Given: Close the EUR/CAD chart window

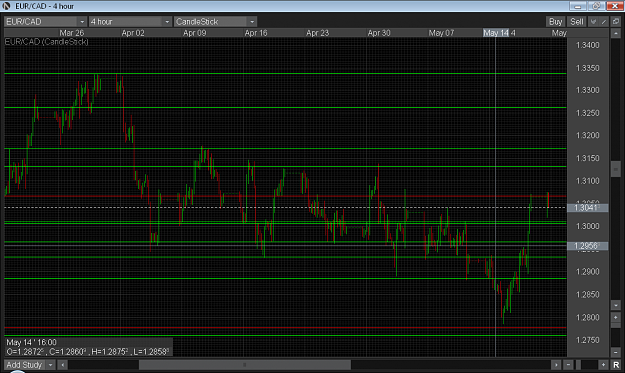Looking at the screenshot, I should coord(615,6).
